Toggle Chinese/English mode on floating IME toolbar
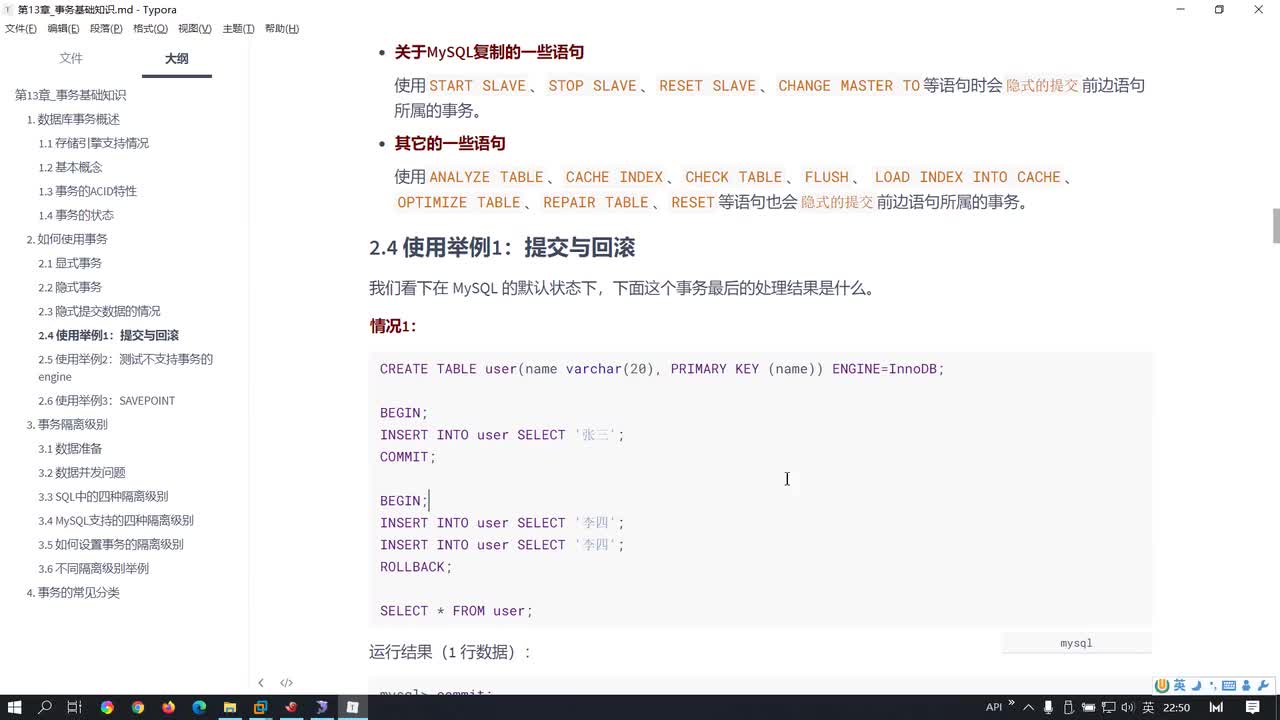This screenshot has width=1280, height=720. [1179, 685]
